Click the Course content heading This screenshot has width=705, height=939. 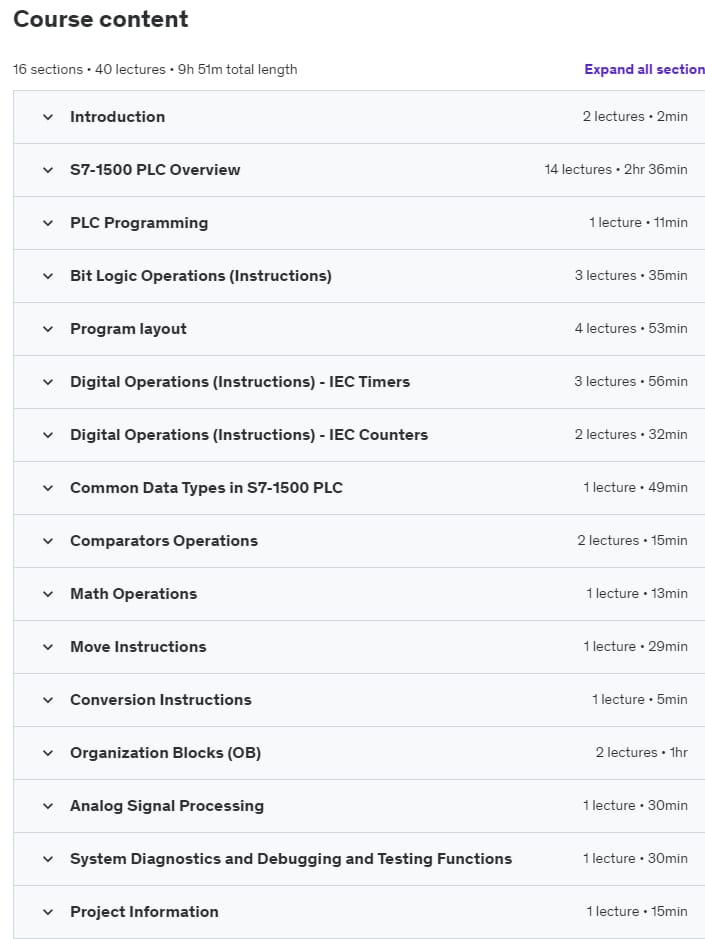[x=101, y=19]
